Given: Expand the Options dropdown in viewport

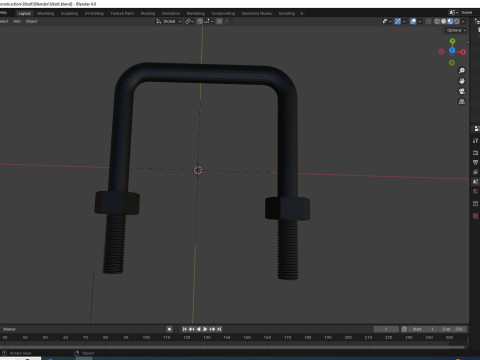Looking at the screenshot, I should tap(456, 30).
